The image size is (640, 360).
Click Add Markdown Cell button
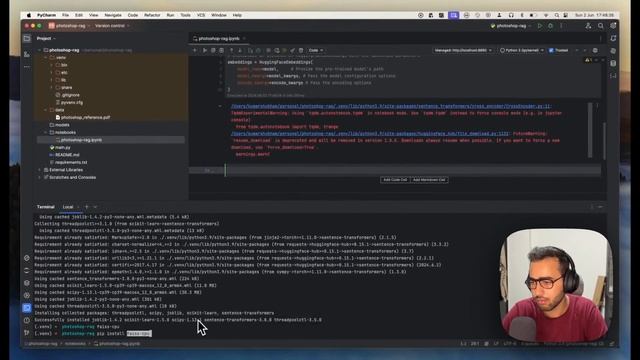[x=429, y=180]
